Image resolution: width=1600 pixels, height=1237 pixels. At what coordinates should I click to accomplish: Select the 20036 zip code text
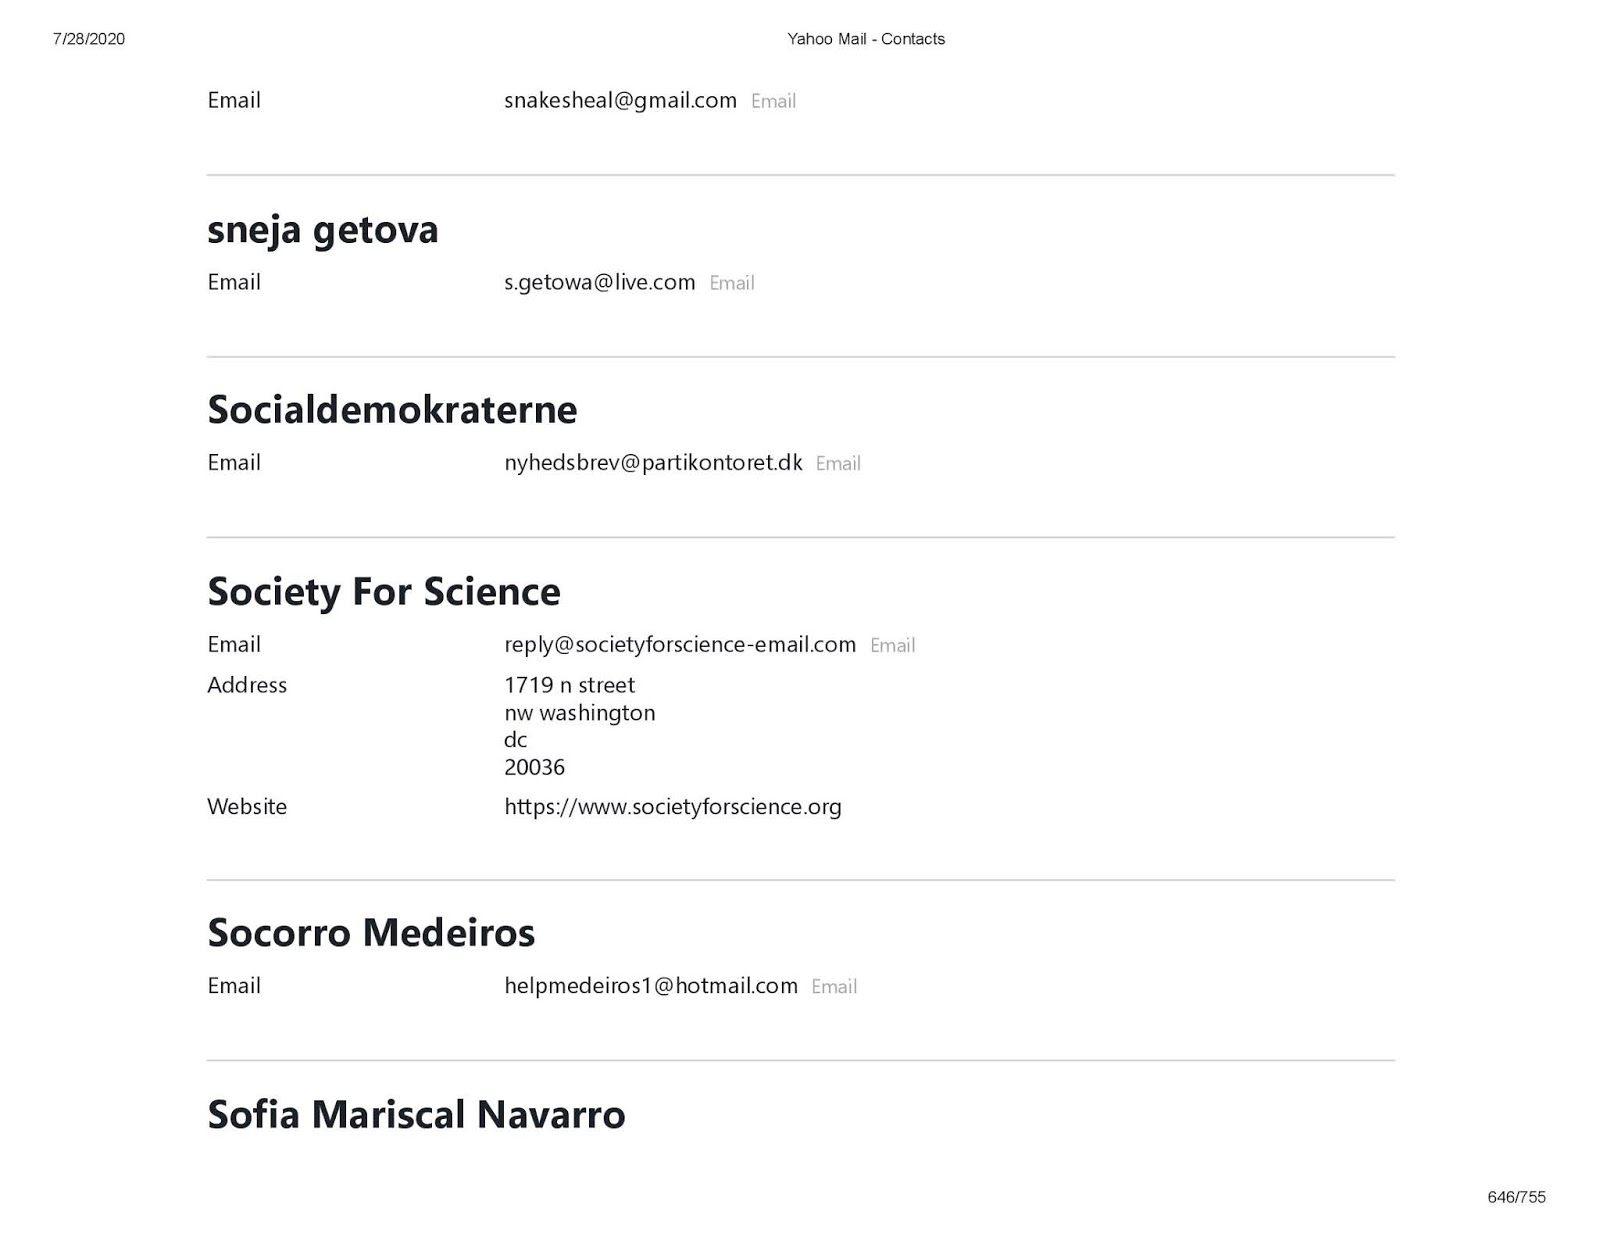[x=534, y=767]
